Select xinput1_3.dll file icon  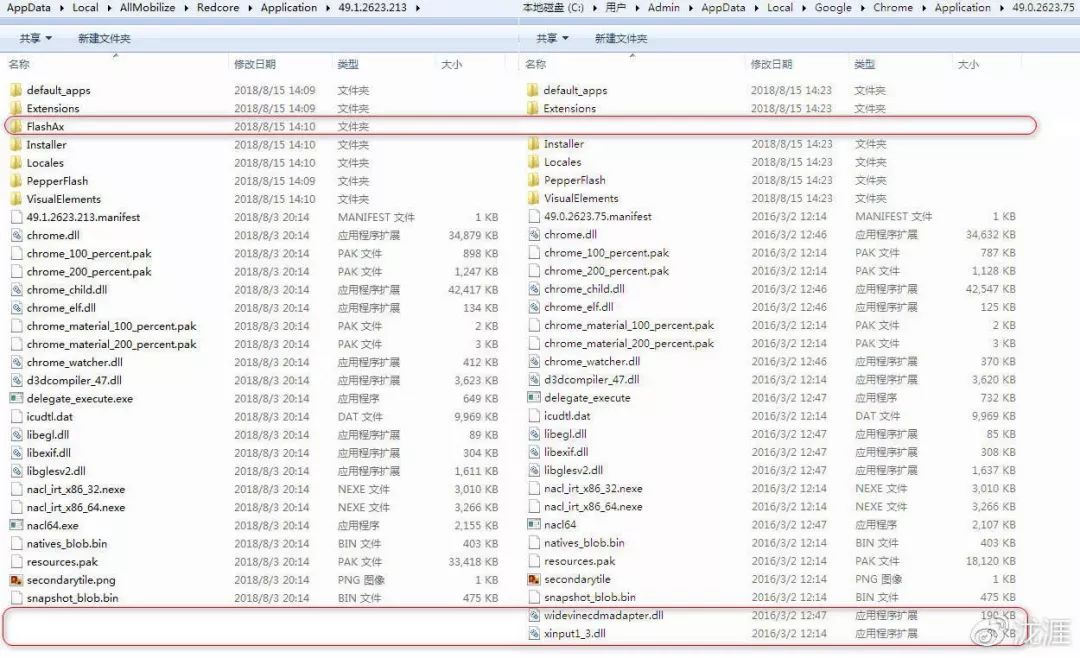533,633
